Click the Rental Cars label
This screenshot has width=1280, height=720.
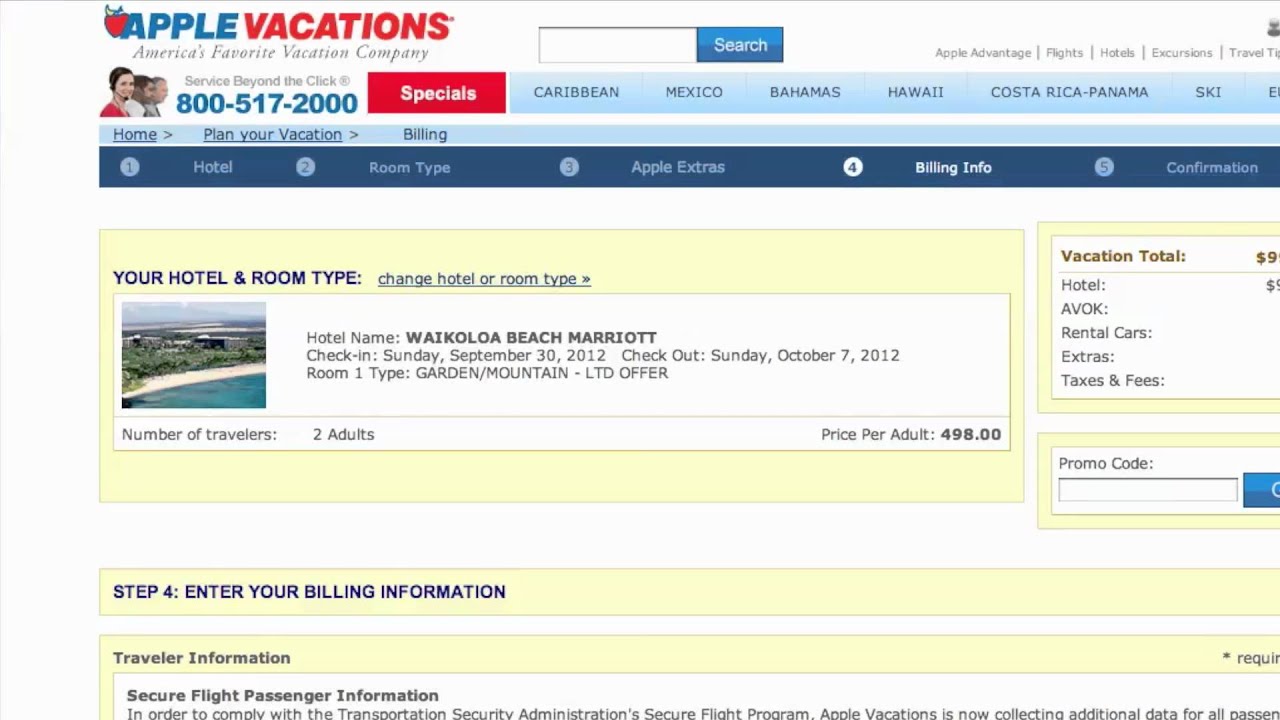point(1106,332)
